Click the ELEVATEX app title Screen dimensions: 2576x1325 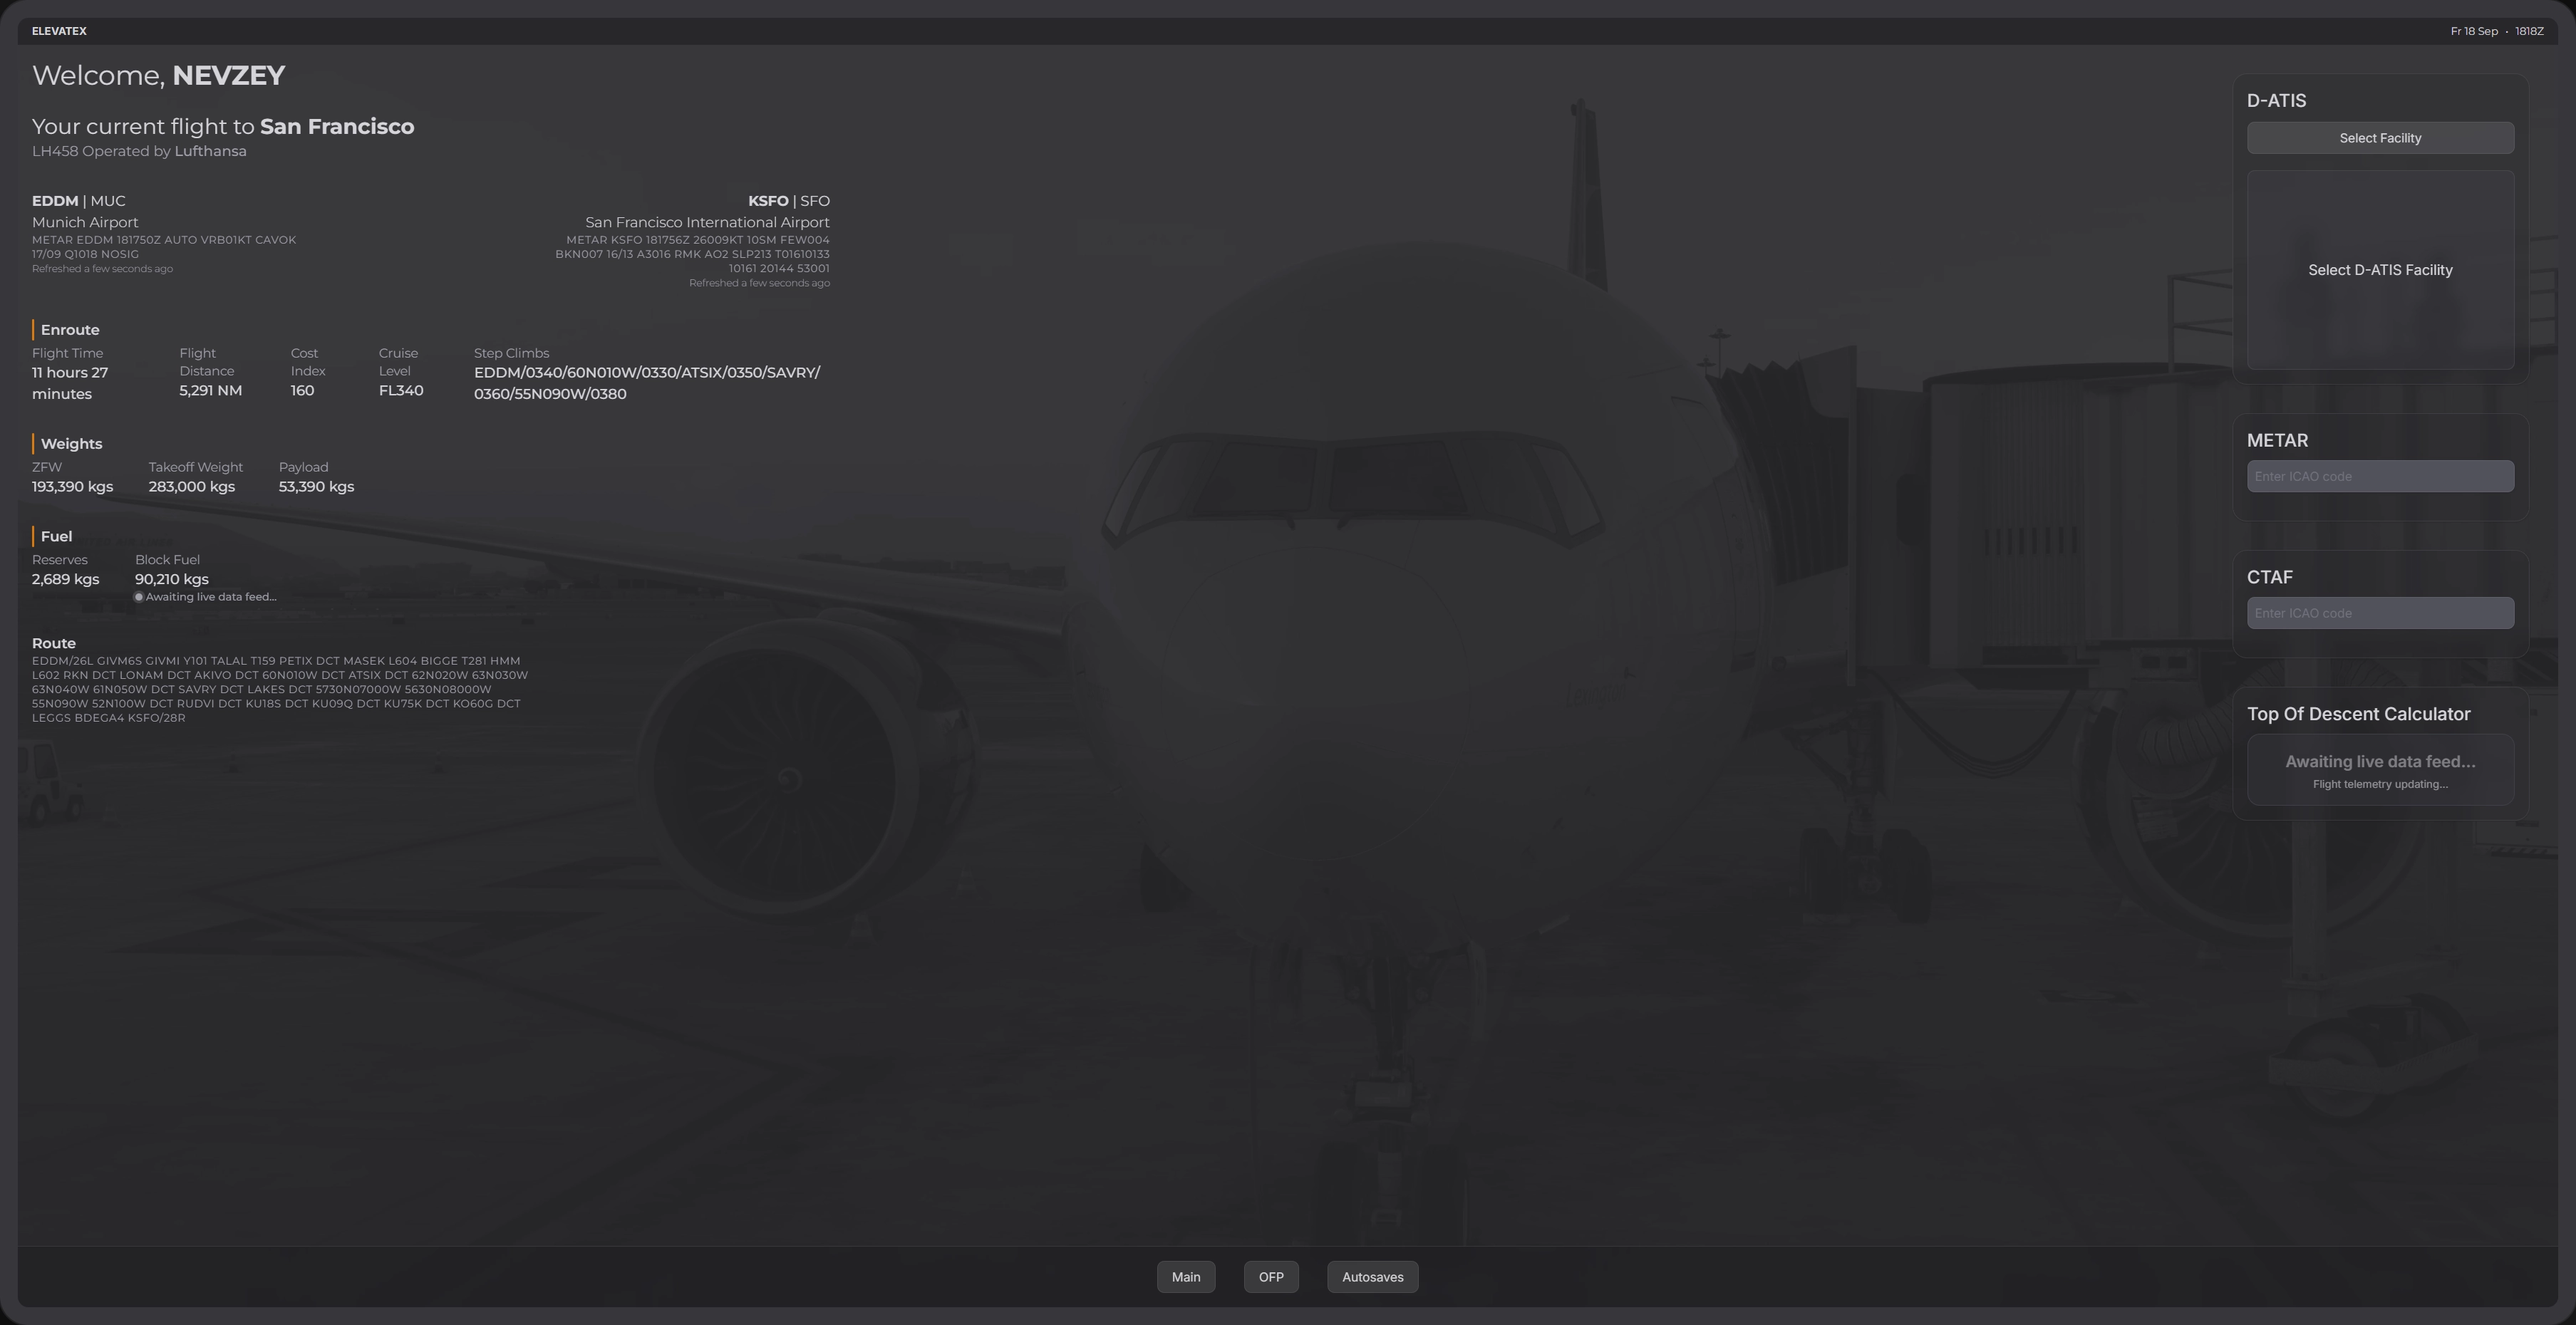point(59,31)
